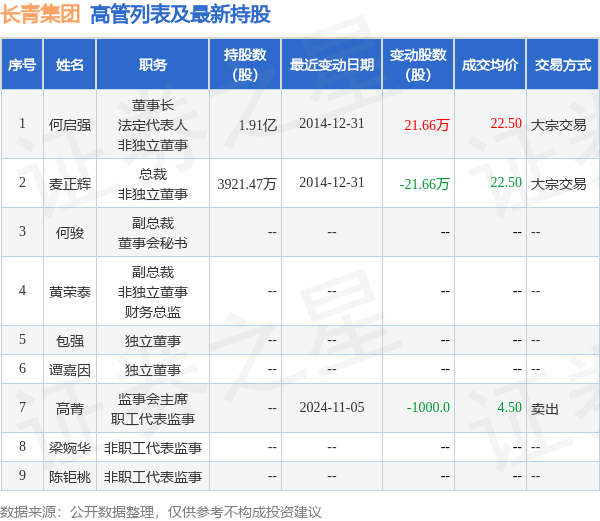Click the 数据来源 footer disclaimer text
Image resolution: width=600 pixels, height=521 pixels.
[161, 511]
